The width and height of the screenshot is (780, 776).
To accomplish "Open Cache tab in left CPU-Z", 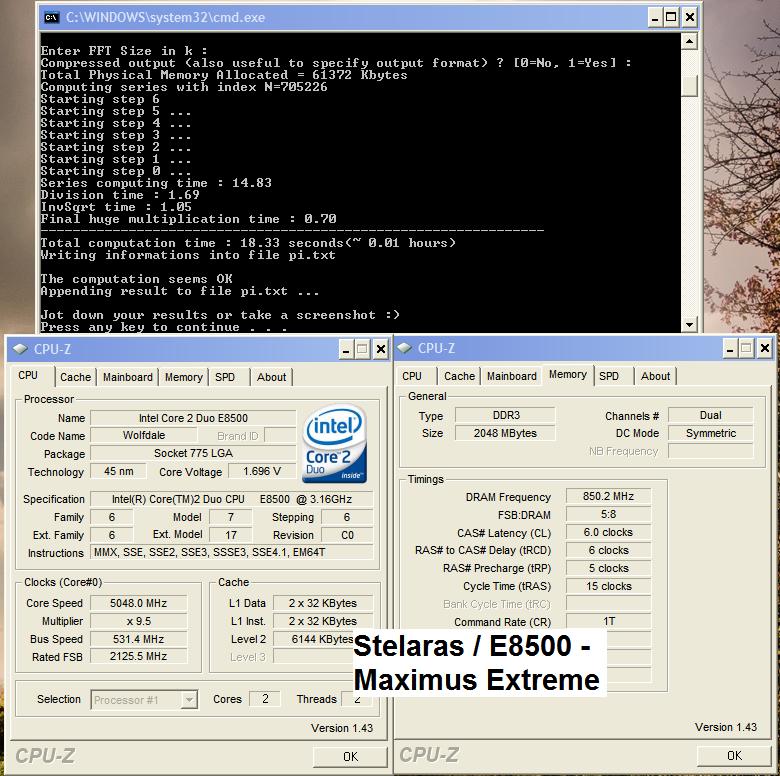I will click(x=76, y=377).
